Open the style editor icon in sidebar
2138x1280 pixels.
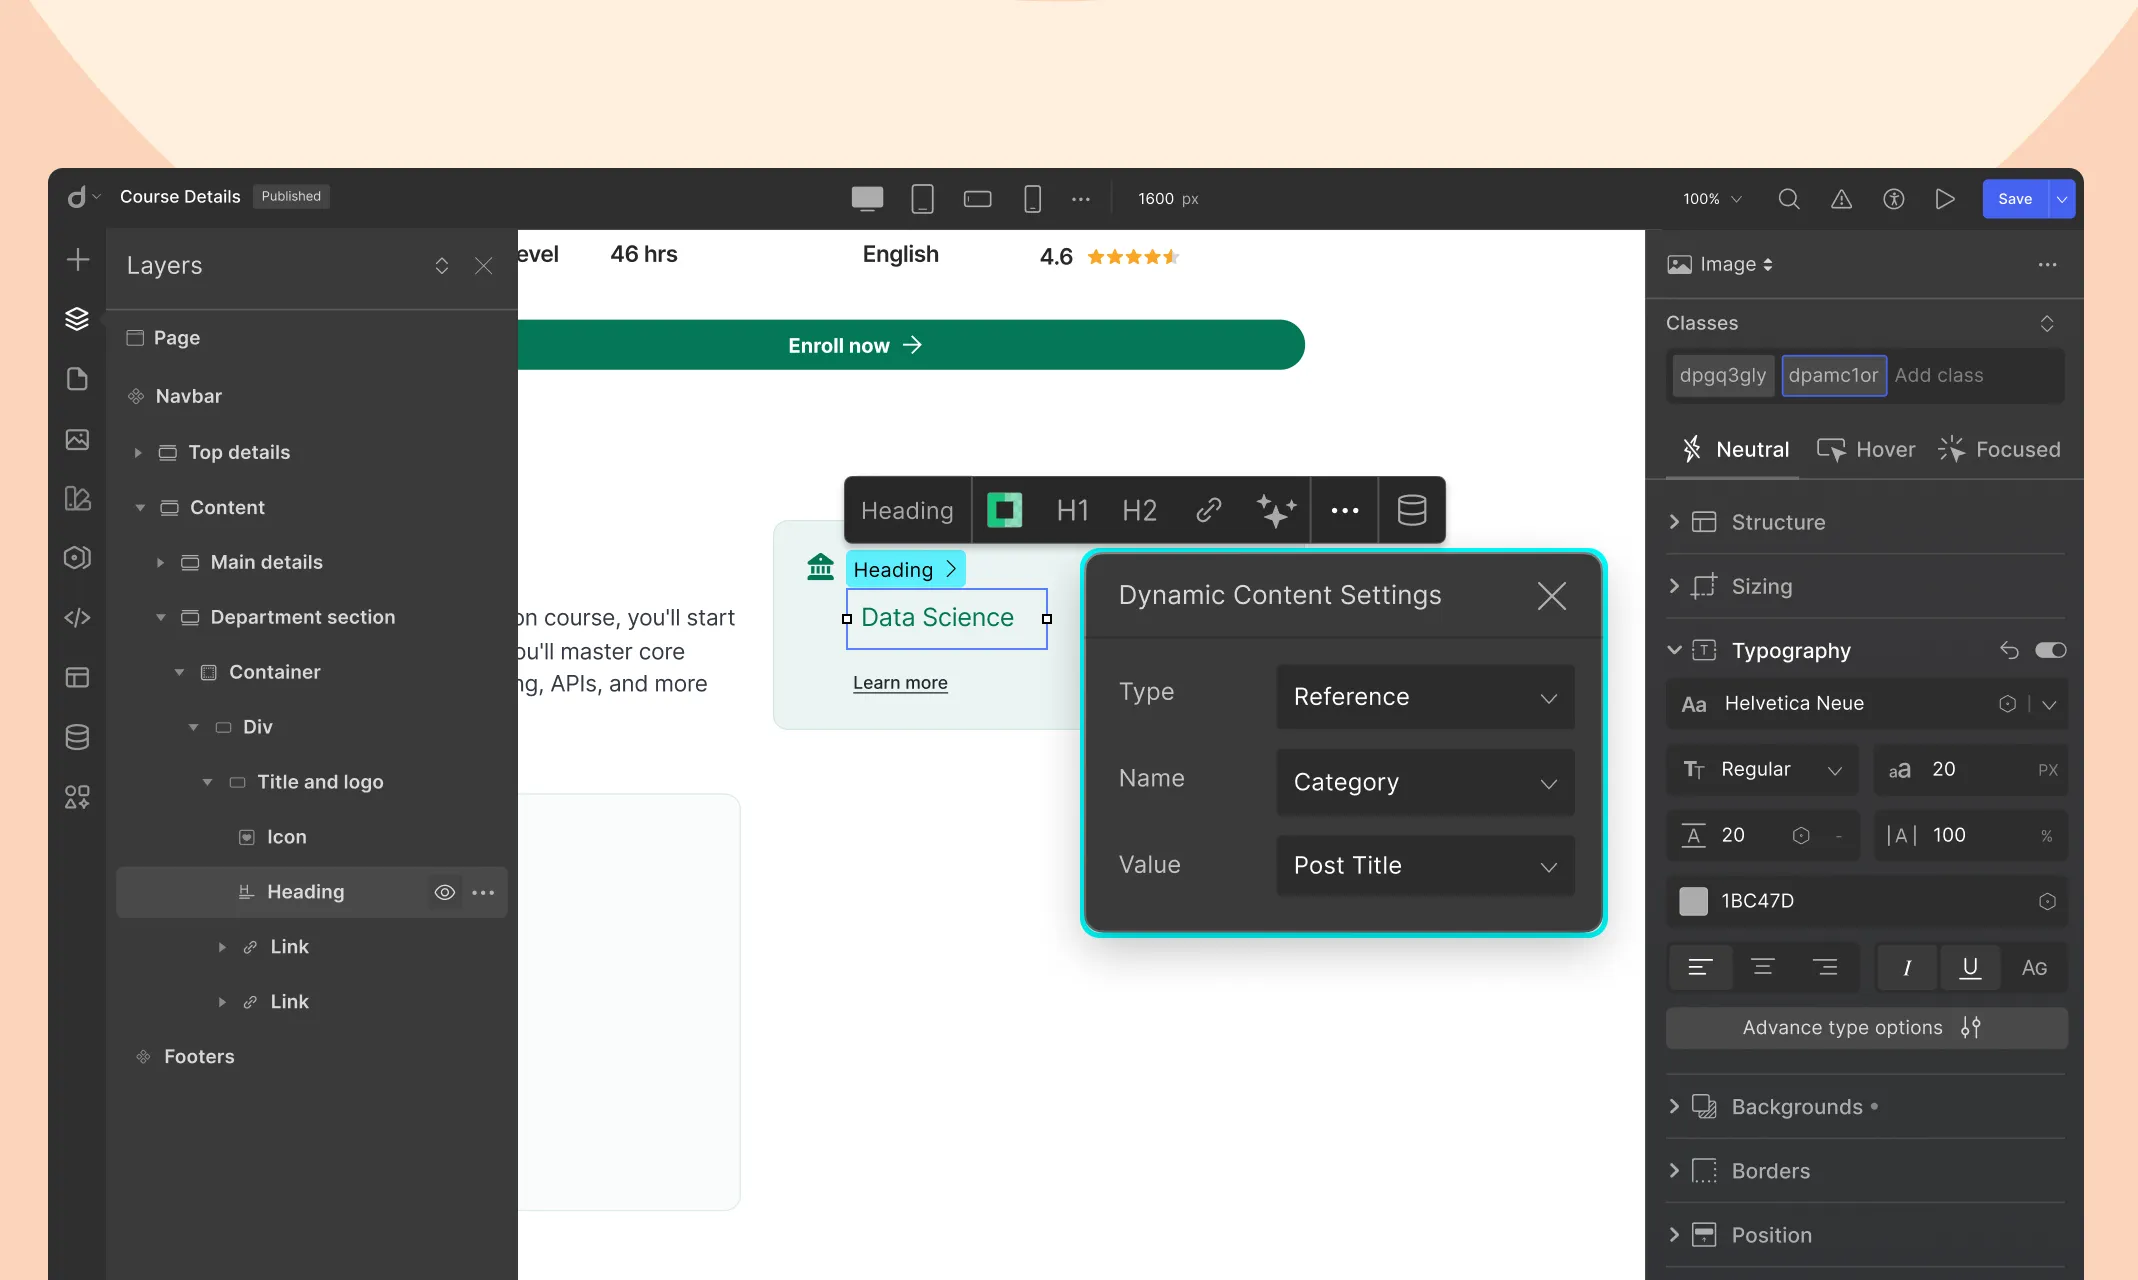coord(77,498)
